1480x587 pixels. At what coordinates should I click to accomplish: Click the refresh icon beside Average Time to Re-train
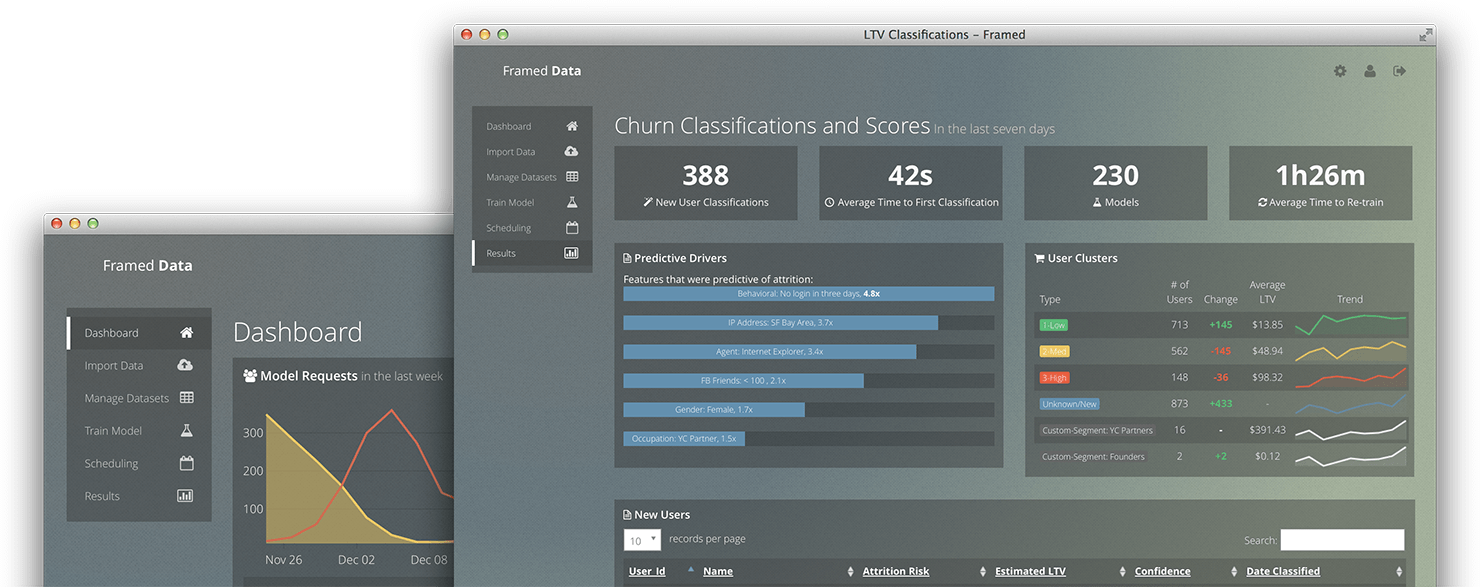pos(1263,202)
